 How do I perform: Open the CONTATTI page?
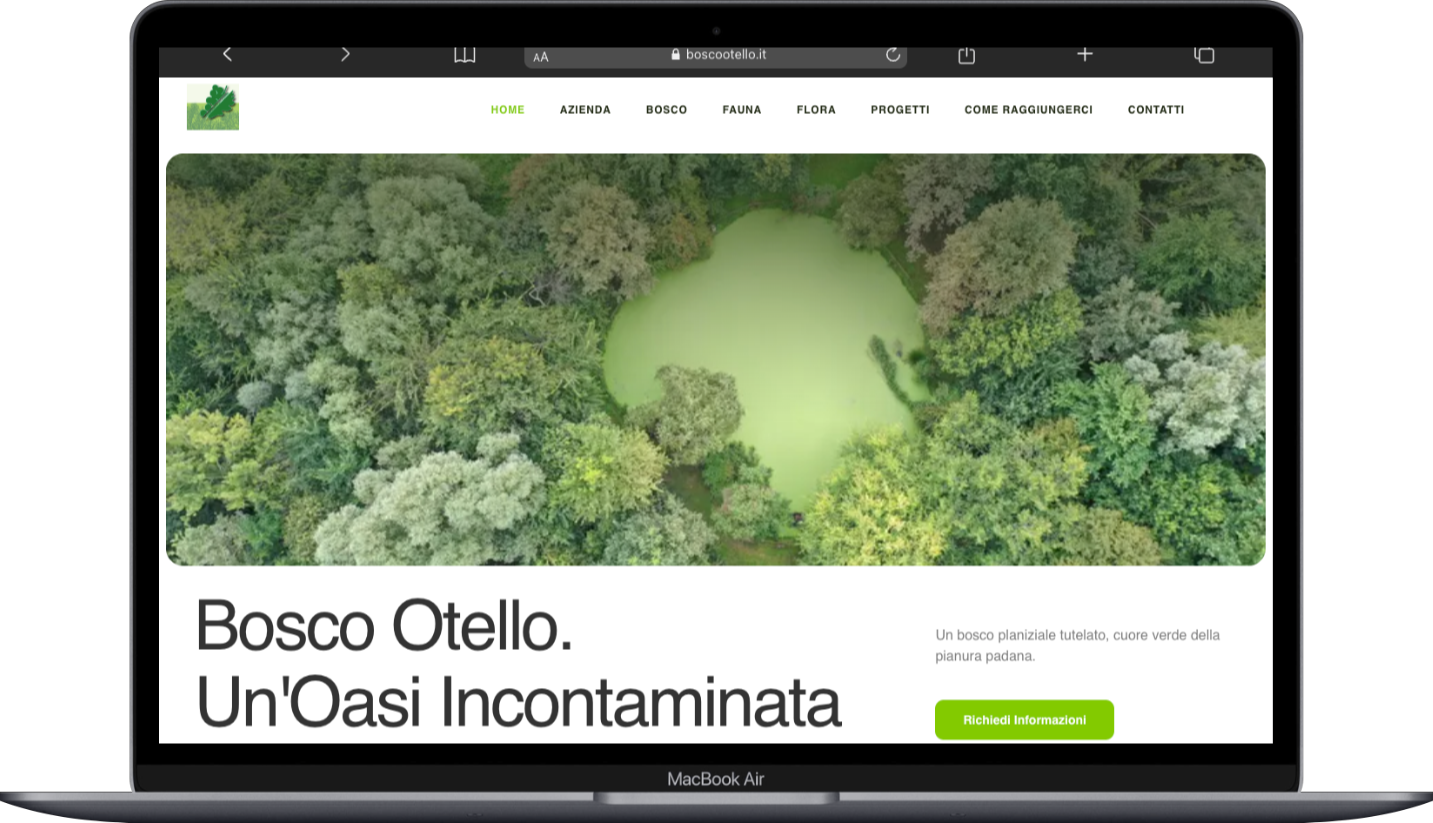[x=1156, y=110]
